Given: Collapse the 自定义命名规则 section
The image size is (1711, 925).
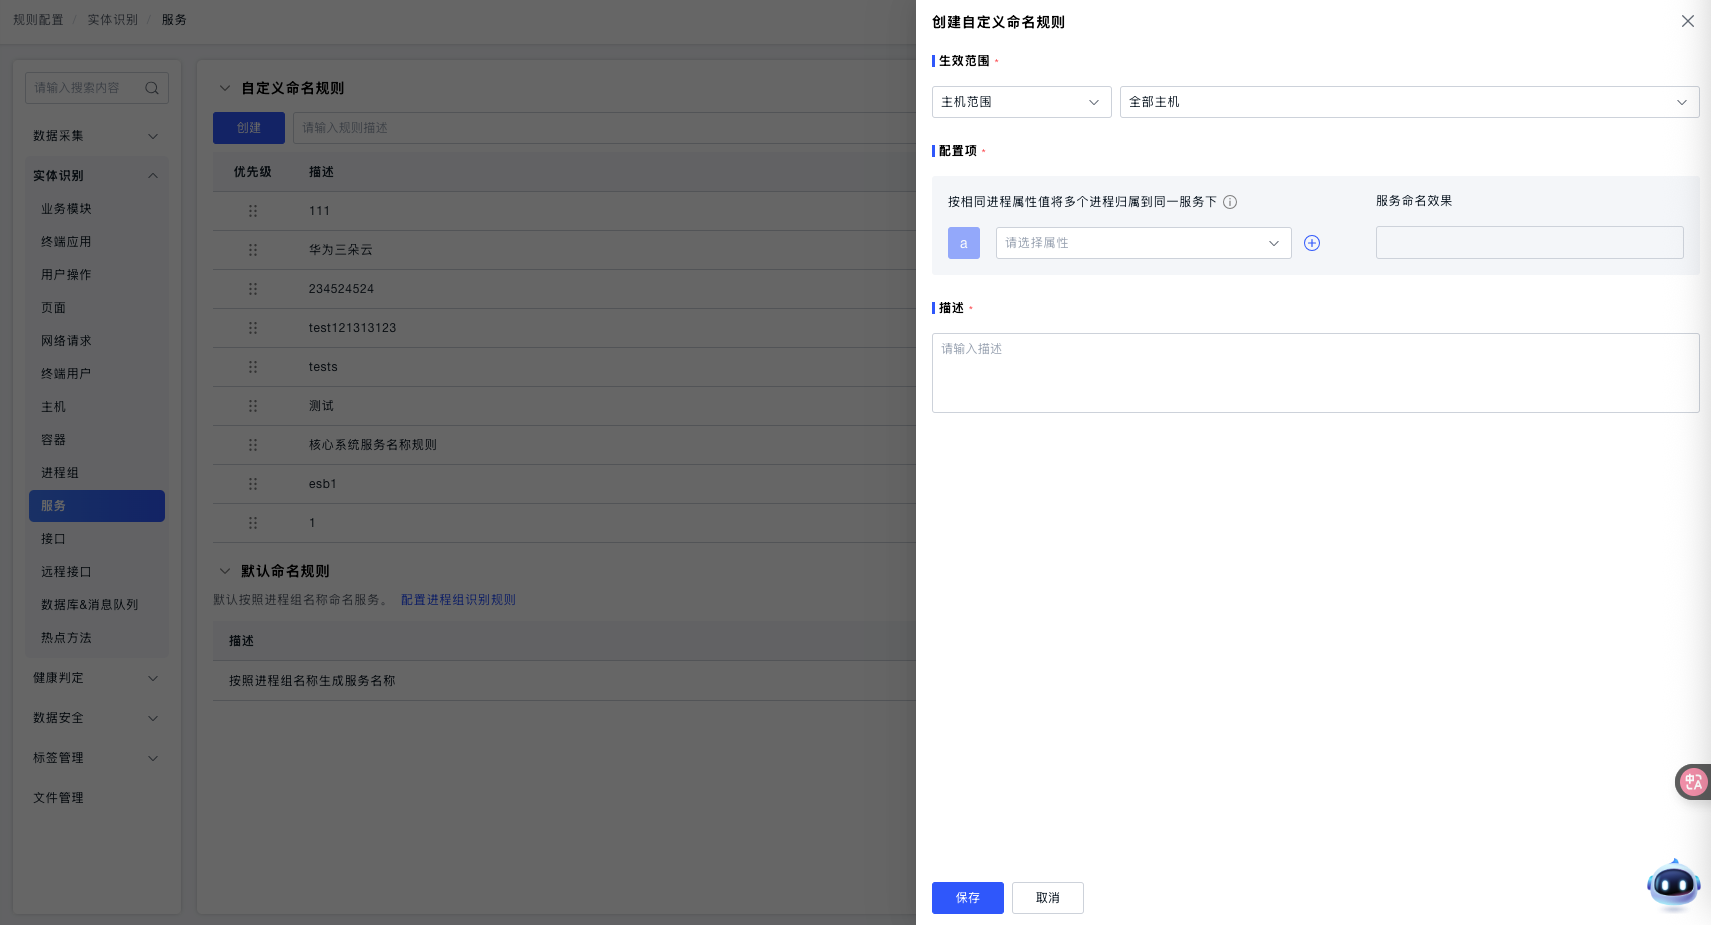Looking at the screenshot, I should pos(225,88).
